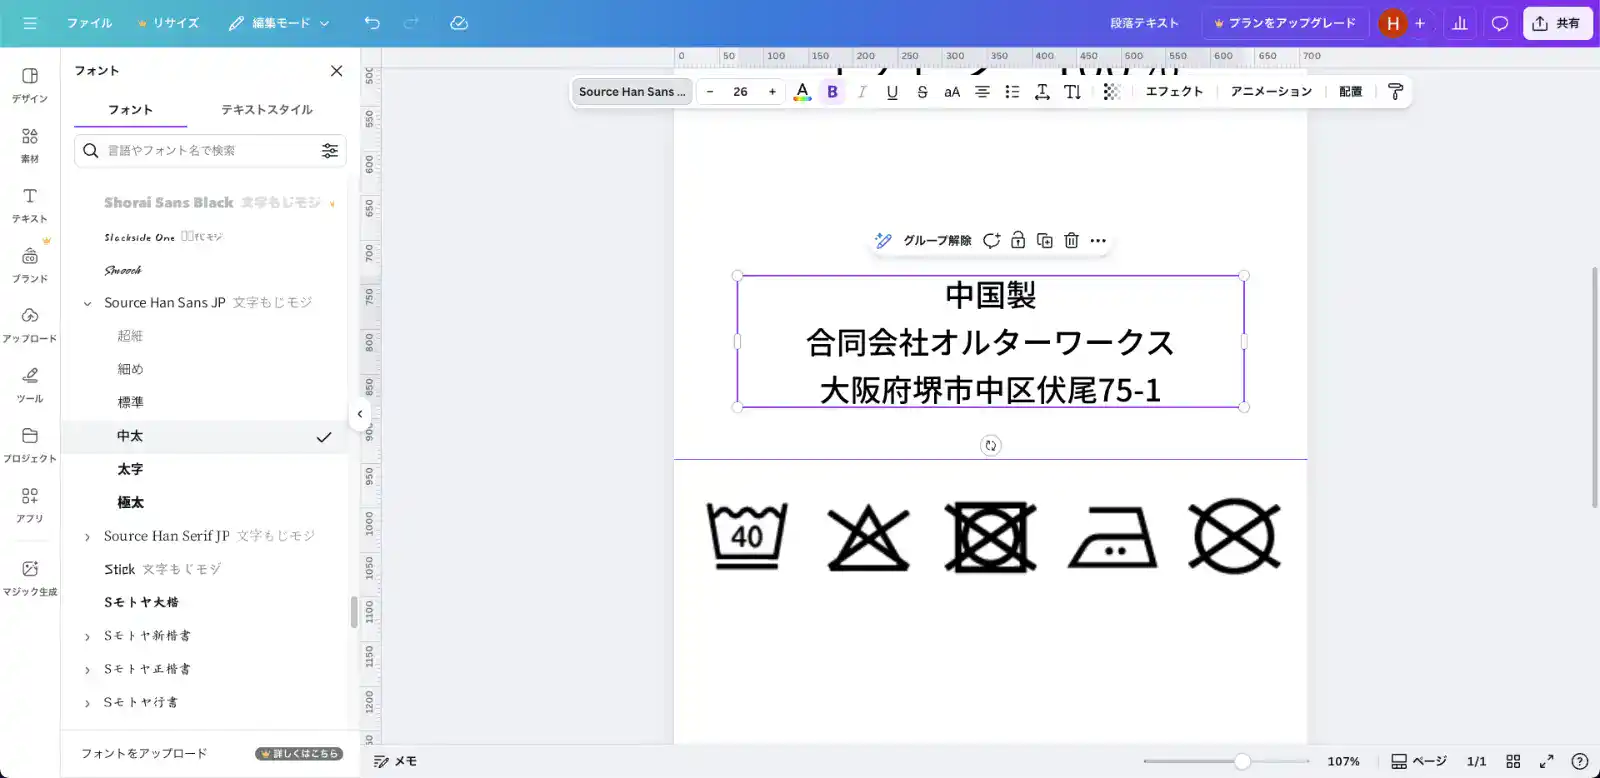Lock the selected group with padlock icon
The image size is (1600, 778).
[1018, 240]
